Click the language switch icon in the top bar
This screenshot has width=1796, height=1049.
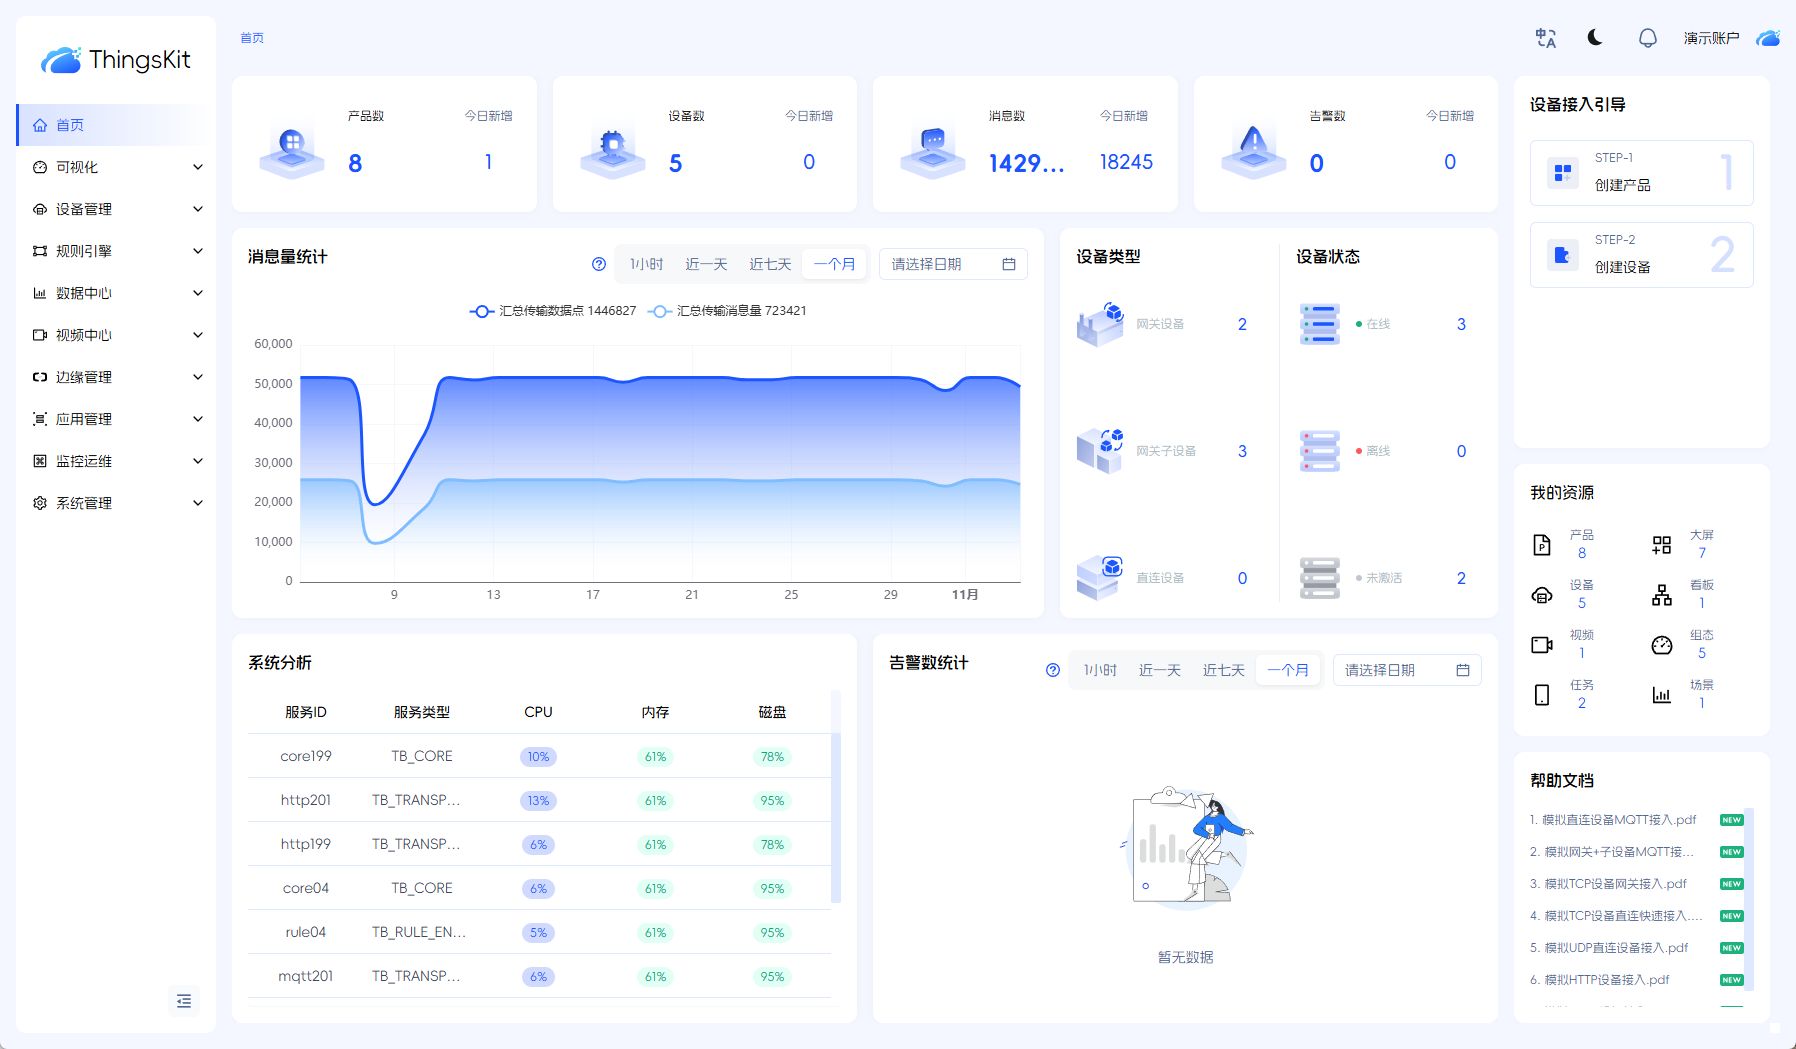[x=1544, y=37]
